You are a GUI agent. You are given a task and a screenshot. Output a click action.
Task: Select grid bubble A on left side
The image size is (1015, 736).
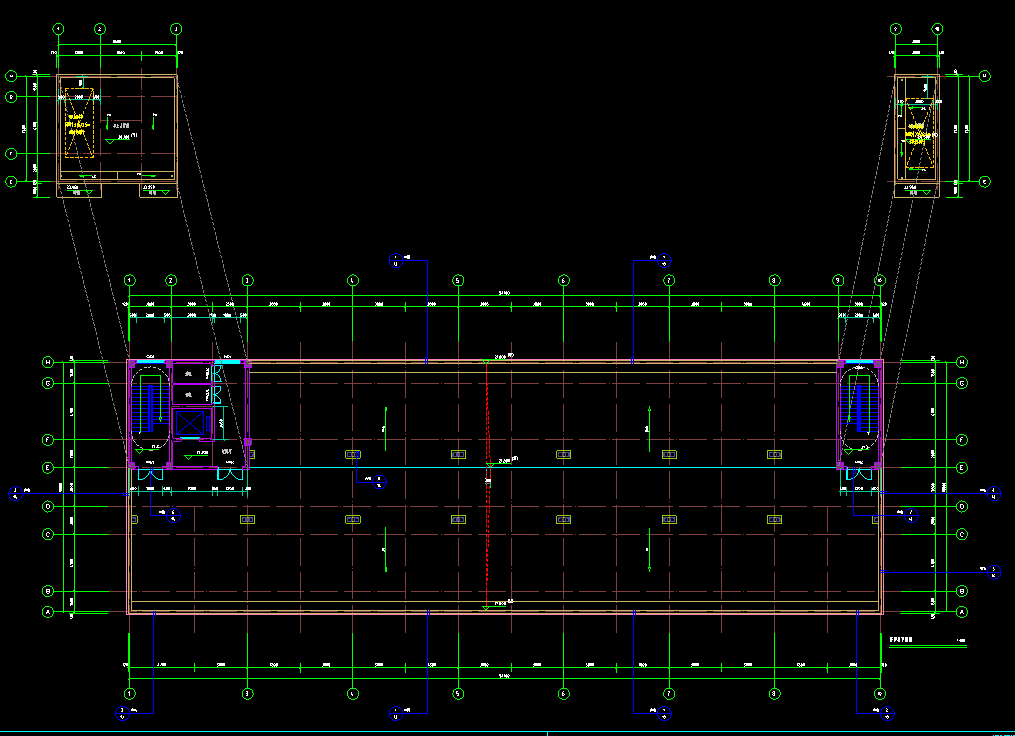coord(47,612)
